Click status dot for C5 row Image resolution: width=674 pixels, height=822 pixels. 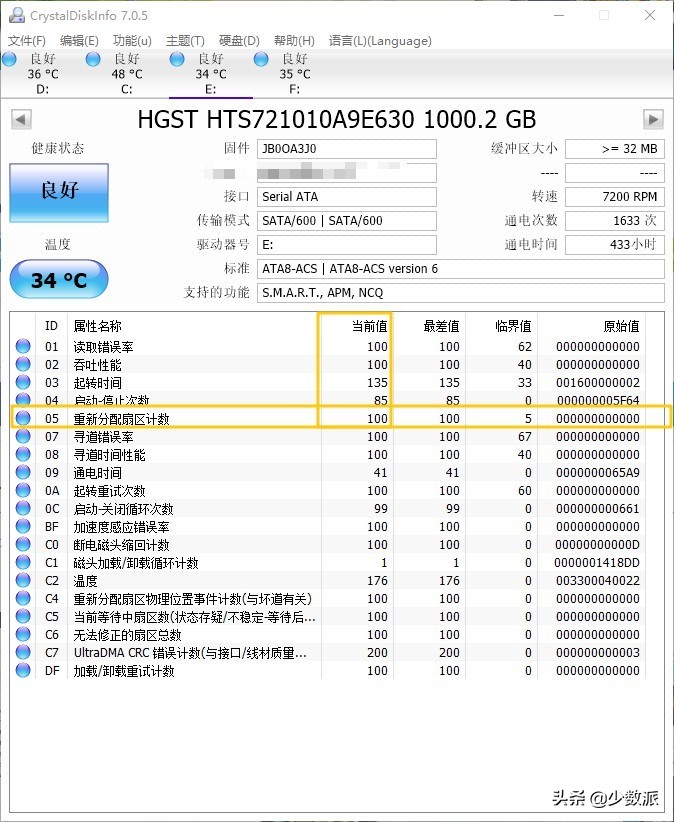(23, 616)
